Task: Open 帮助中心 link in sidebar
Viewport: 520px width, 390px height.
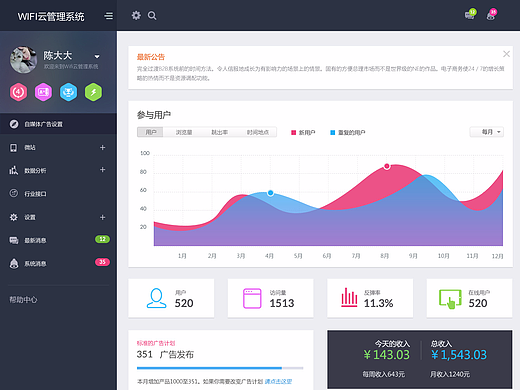Action: click(23, 300)
